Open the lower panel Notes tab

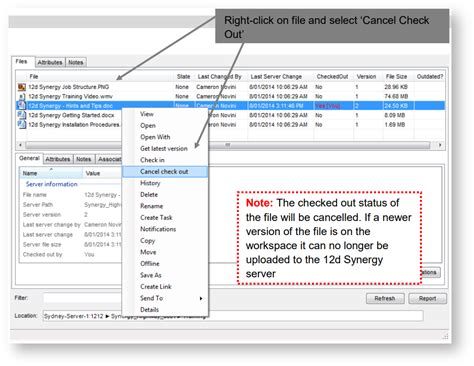pos(83,159)
